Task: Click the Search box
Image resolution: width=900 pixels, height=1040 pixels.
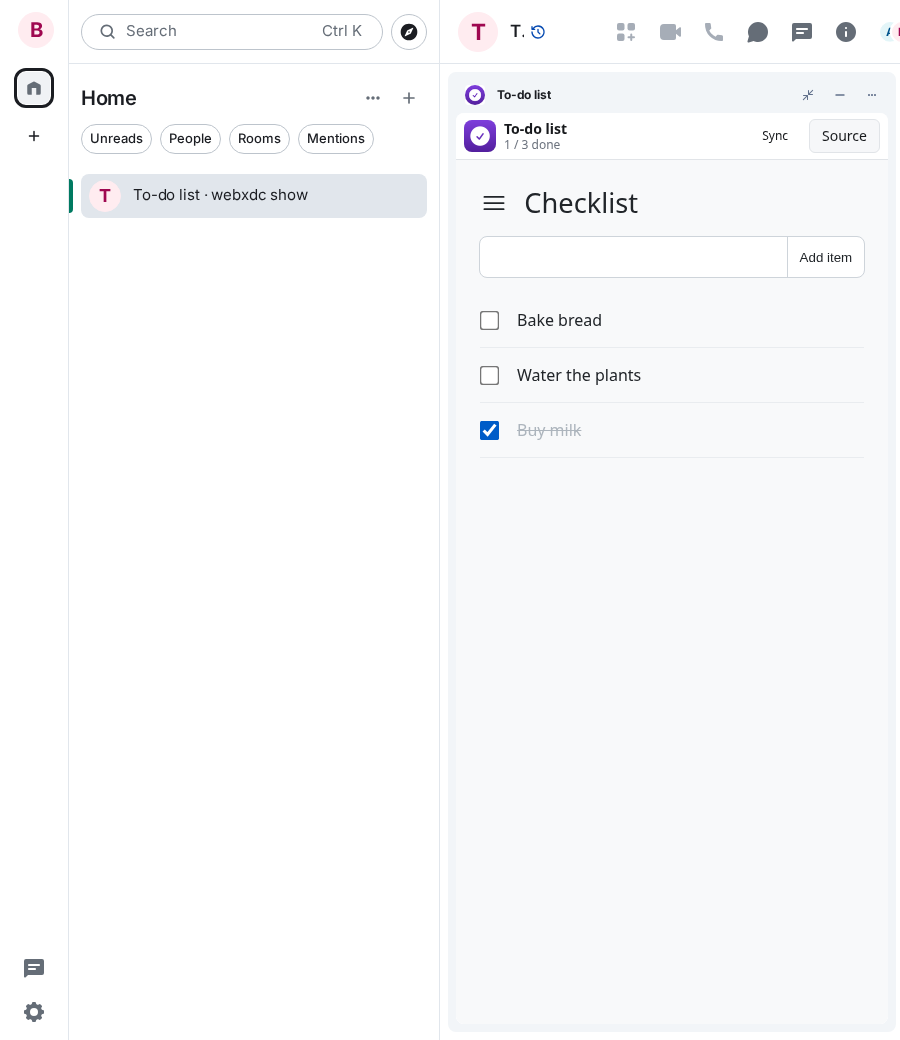Action: 232,32
